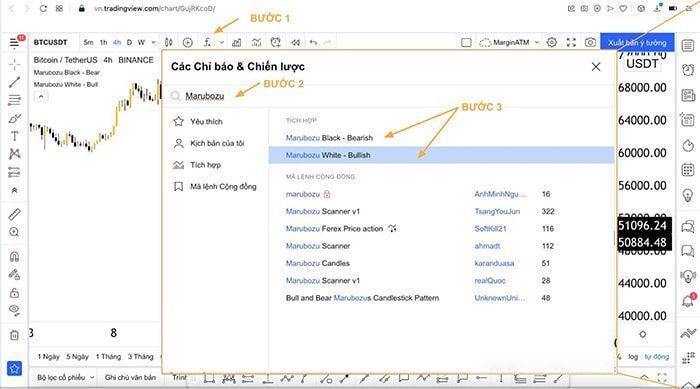Switch to the D timeframe

click(129, 42)
